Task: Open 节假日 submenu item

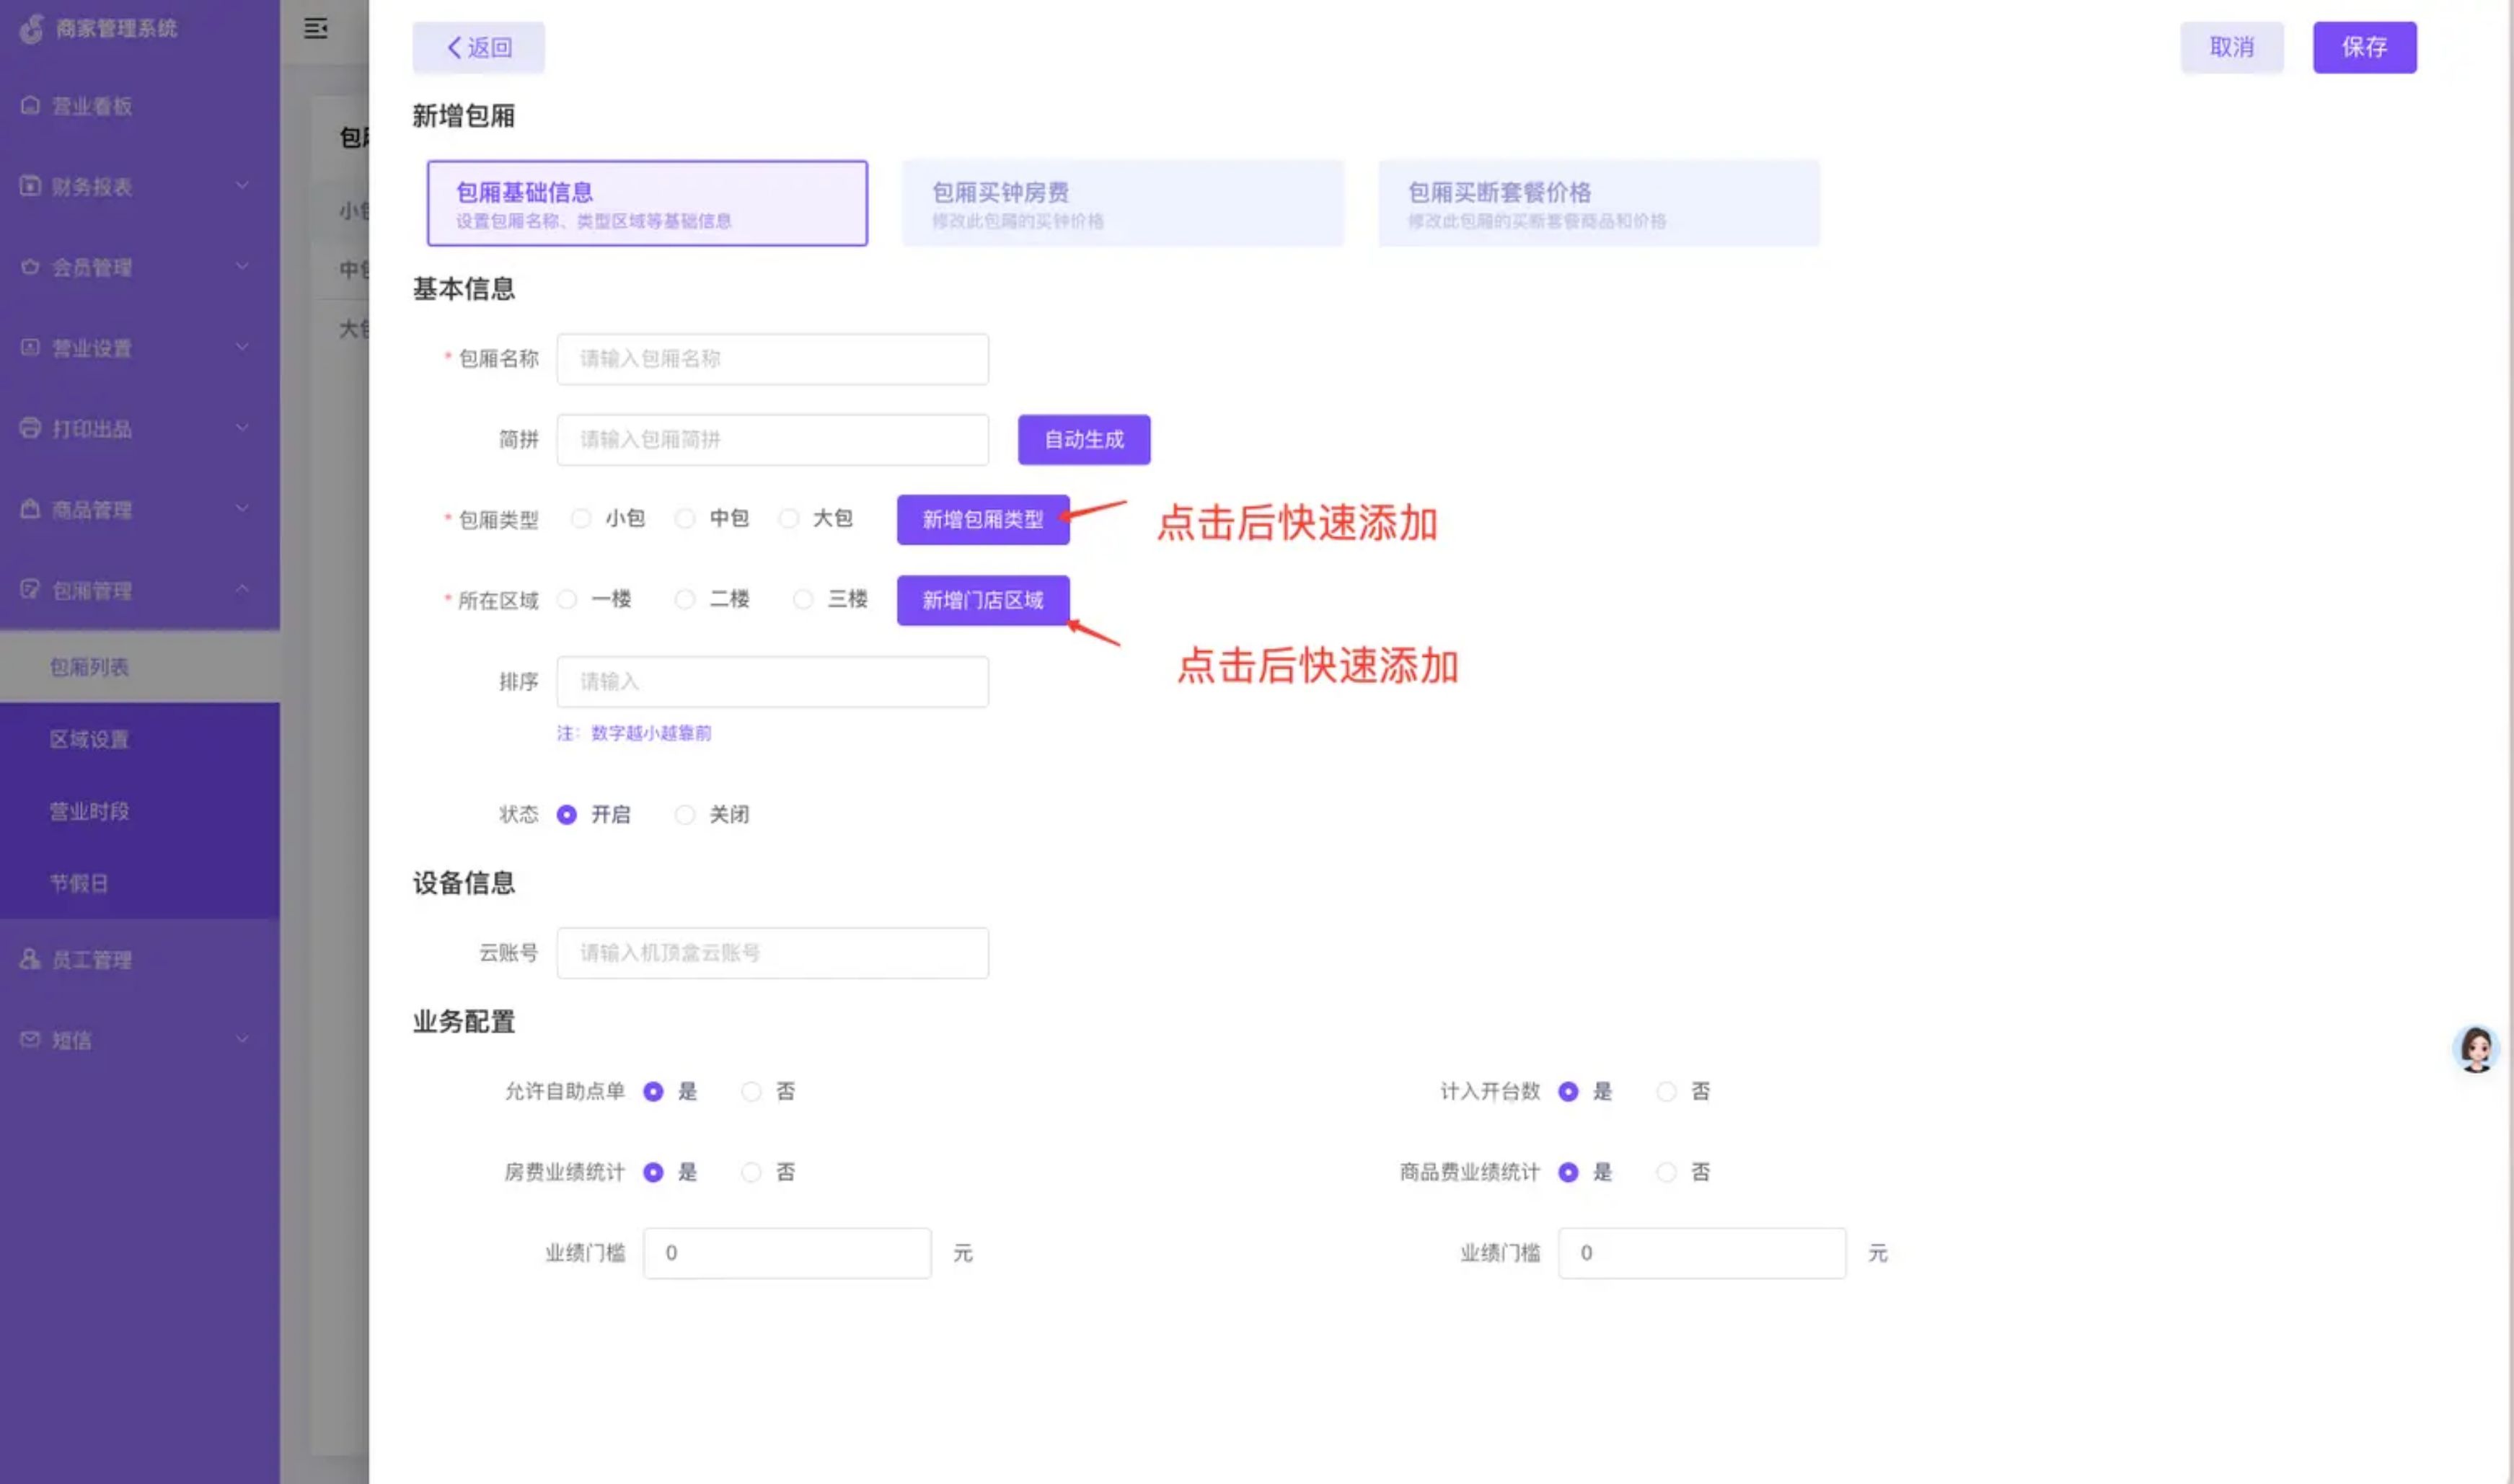Action: (140, 883)
